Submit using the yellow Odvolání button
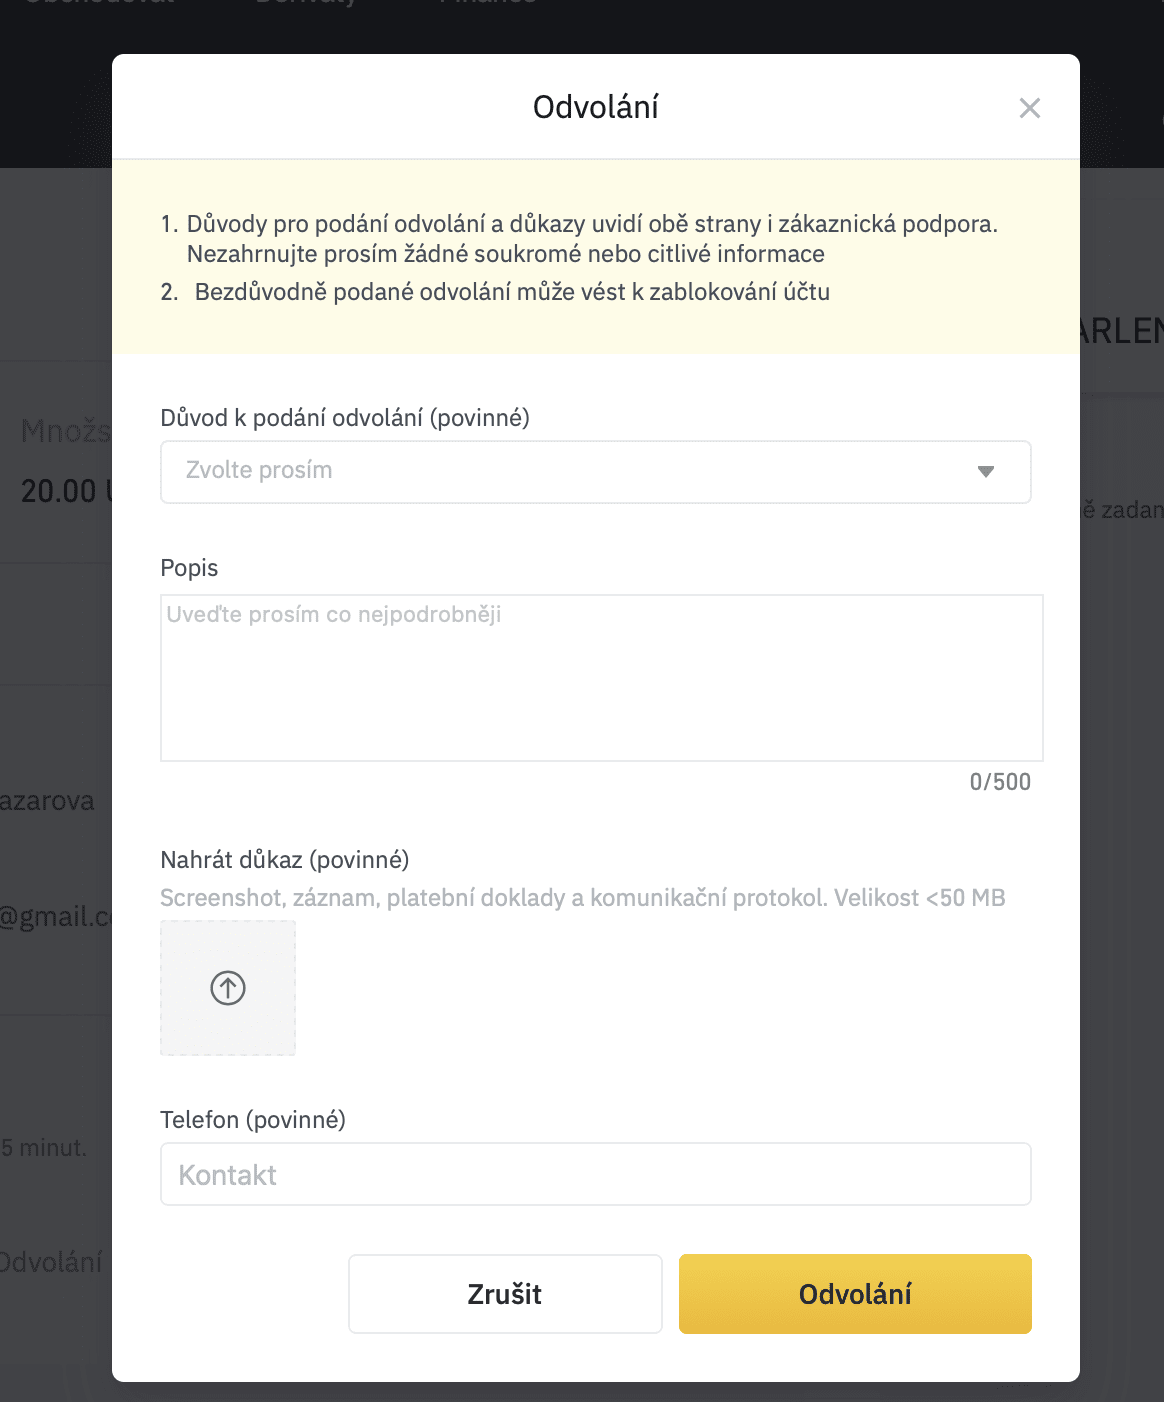Screen dimensions: 1164x1402 tap(855, 1294)
